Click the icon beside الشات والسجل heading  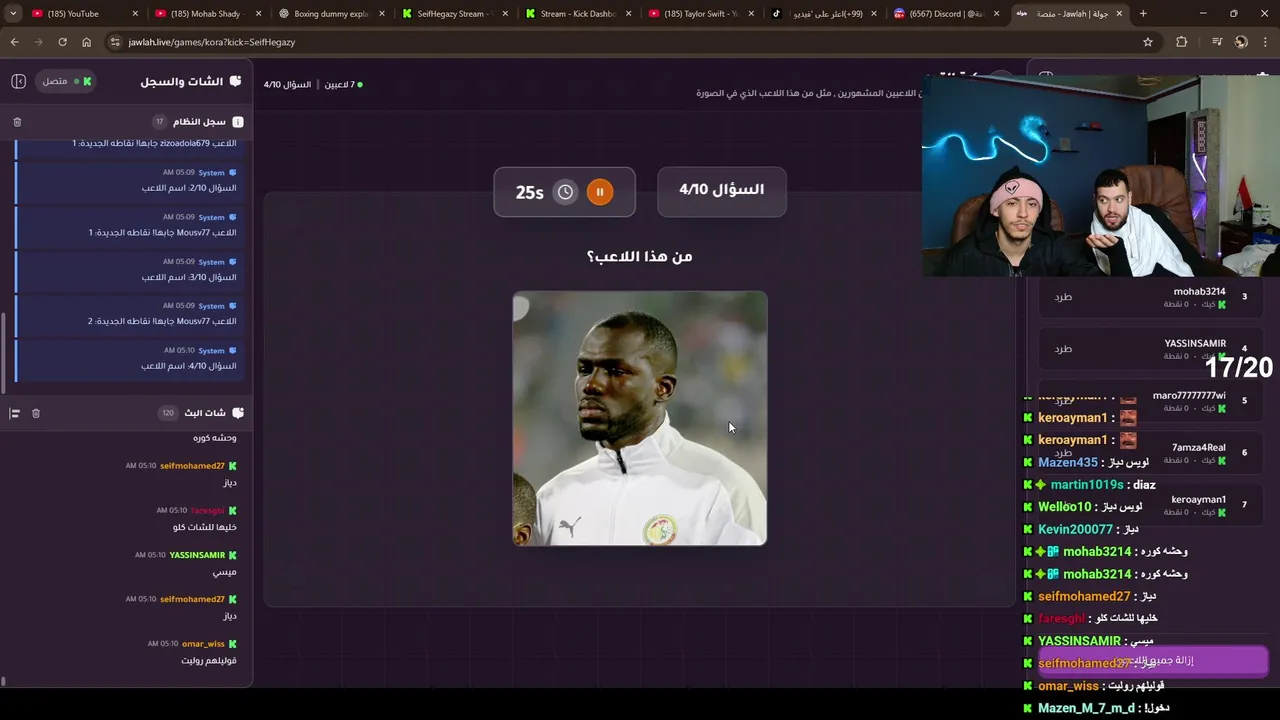pyautogui.click(x=236, y=81)
